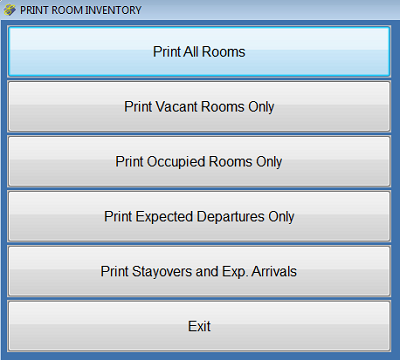
Task: Print stayovers and expected arrivals report
Action: [x=199, y=271]
